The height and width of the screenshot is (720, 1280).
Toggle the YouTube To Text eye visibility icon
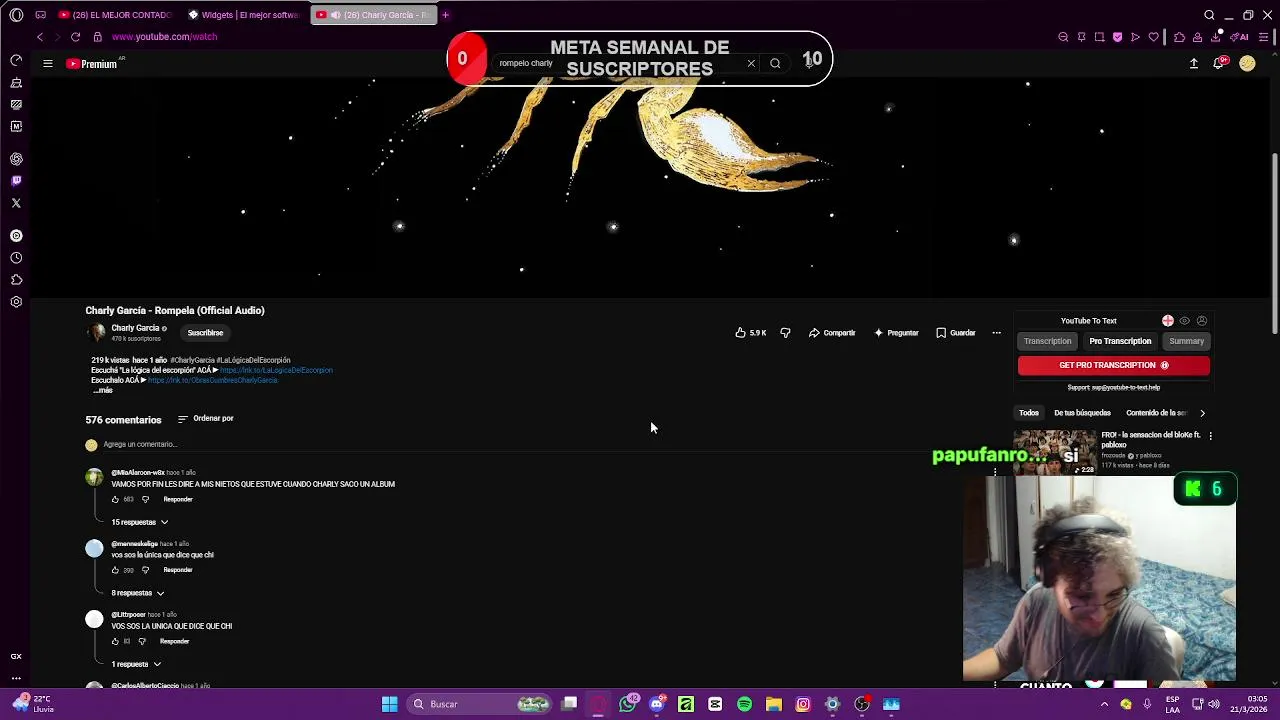pos(1185,321)
